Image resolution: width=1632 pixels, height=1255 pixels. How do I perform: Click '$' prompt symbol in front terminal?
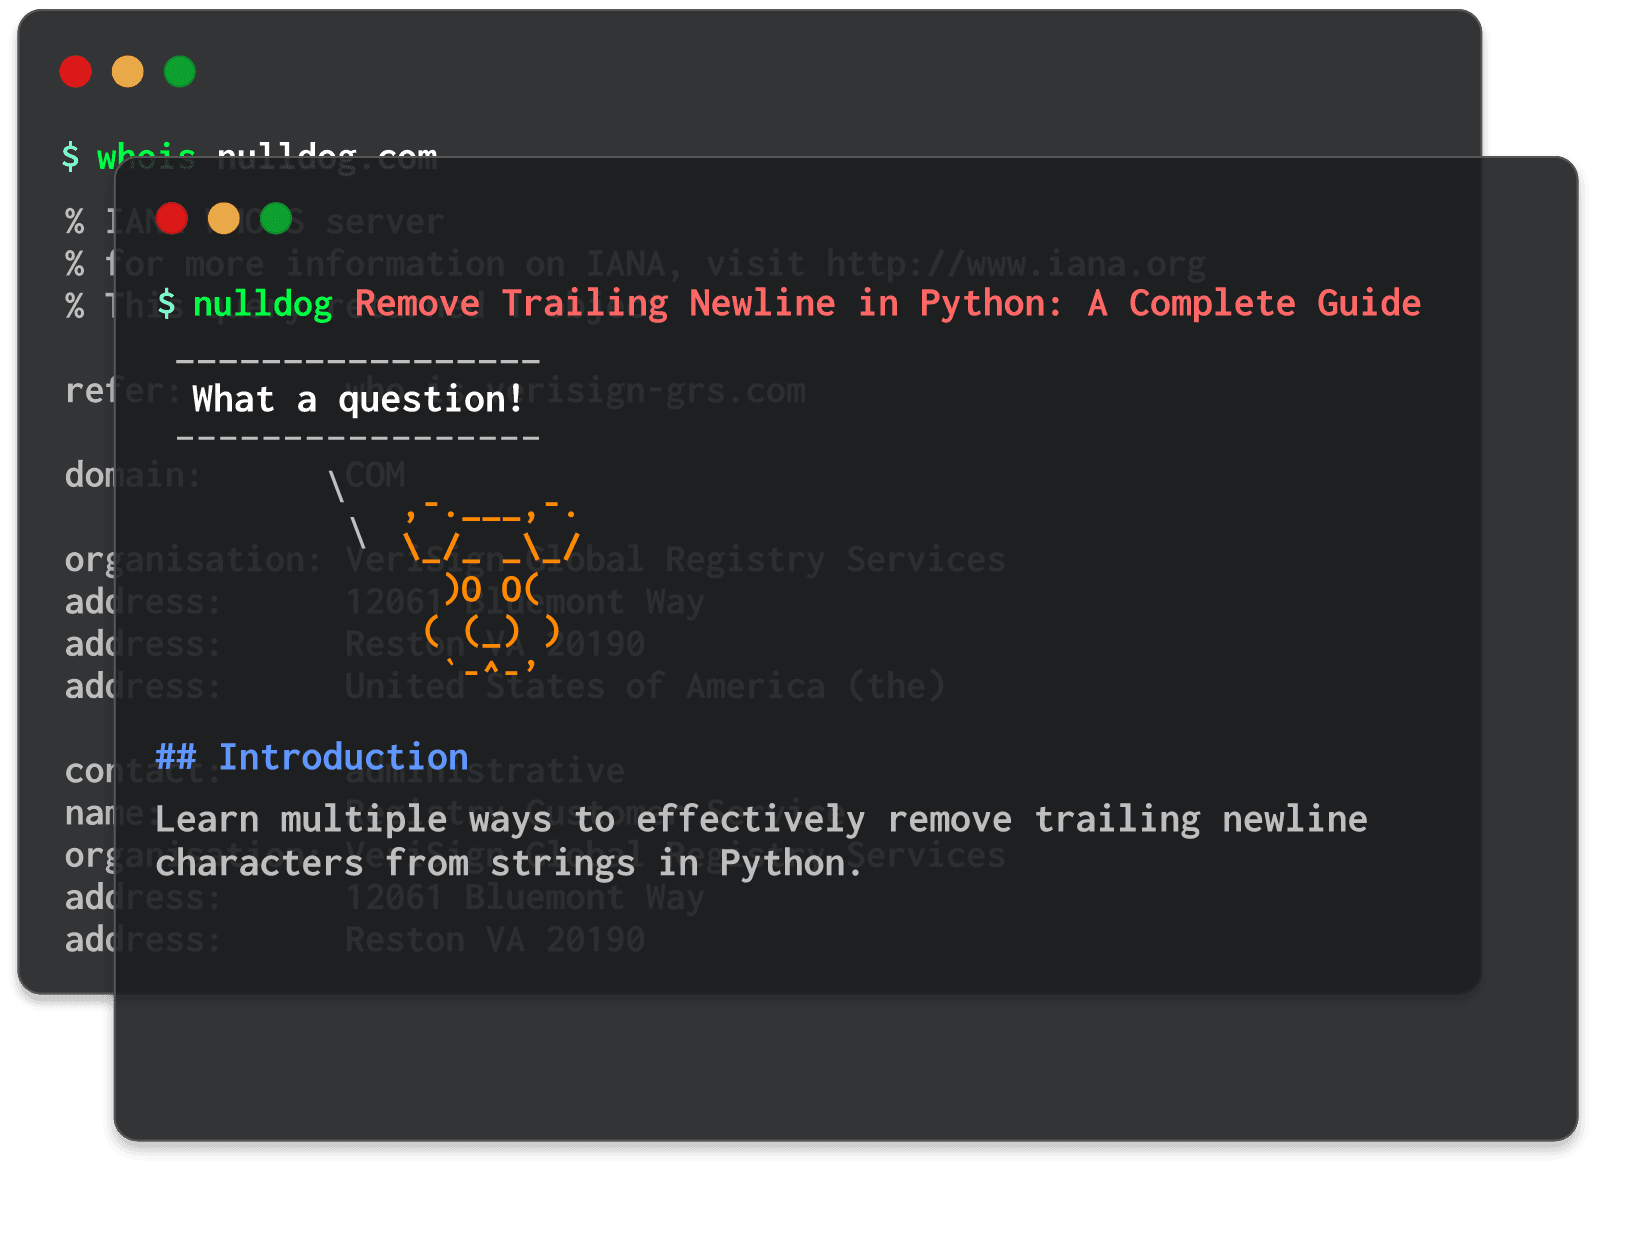pos(166,303)
